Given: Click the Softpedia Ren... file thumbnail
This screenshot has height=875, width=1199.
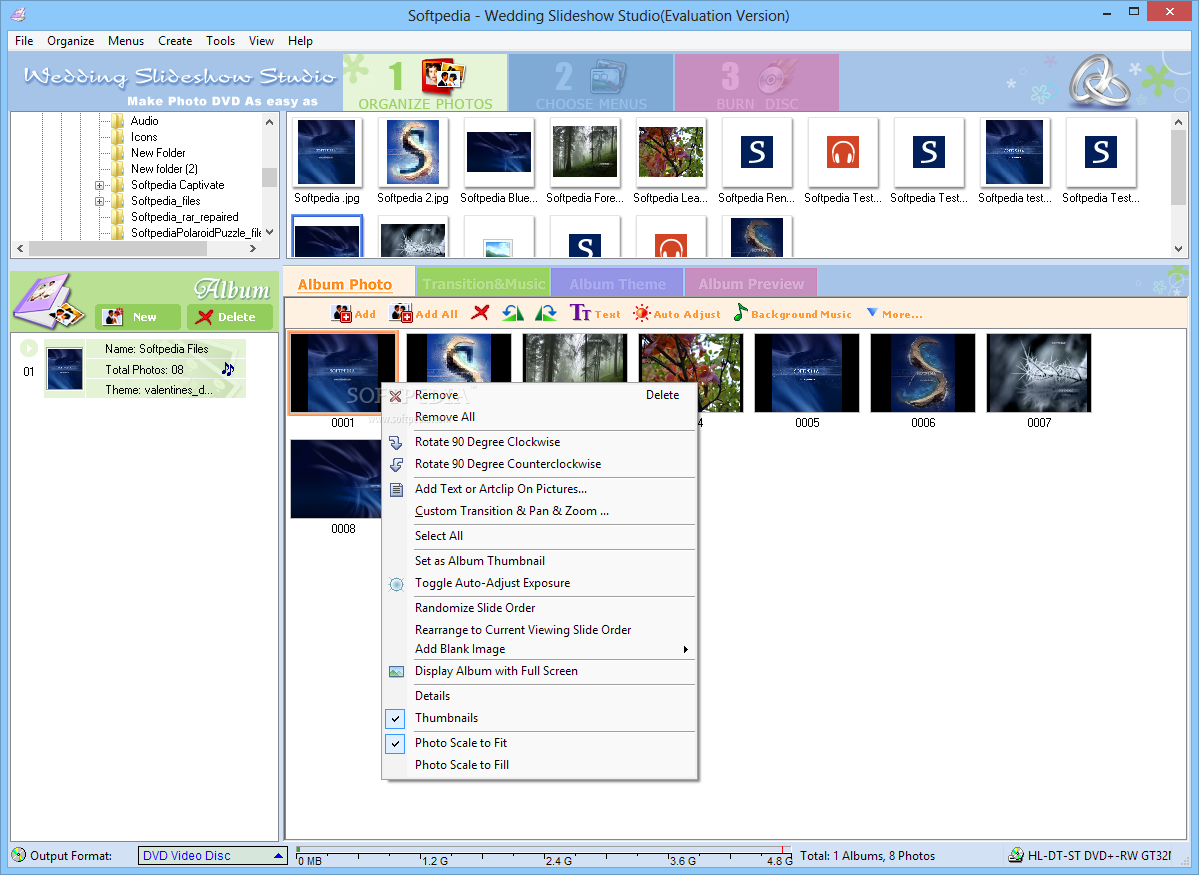Looking at the screenshot, I should click(756, 153).
